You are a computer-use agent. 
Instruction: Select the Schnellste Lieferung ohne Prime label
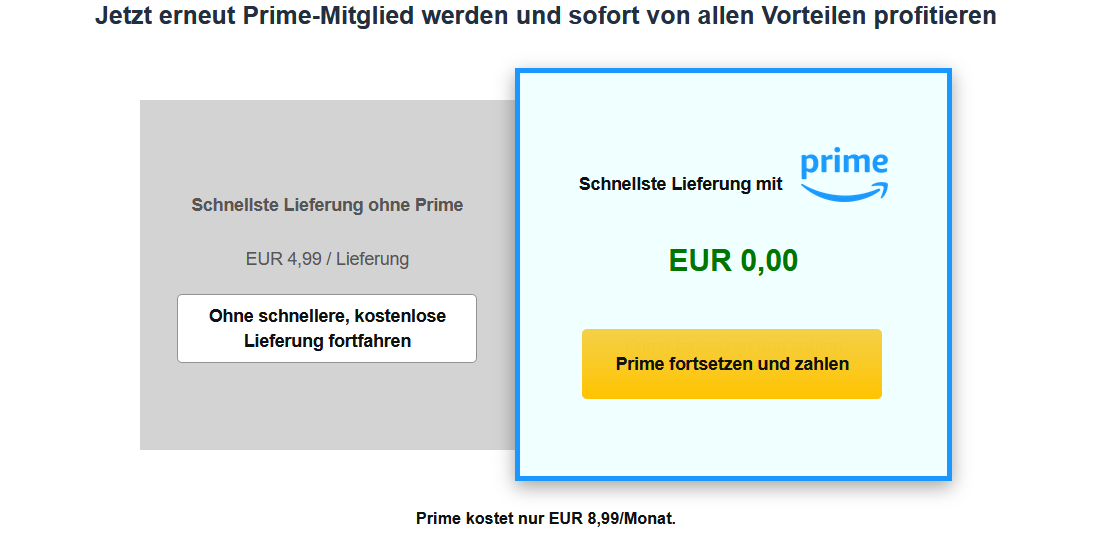(x=327, y=205)
